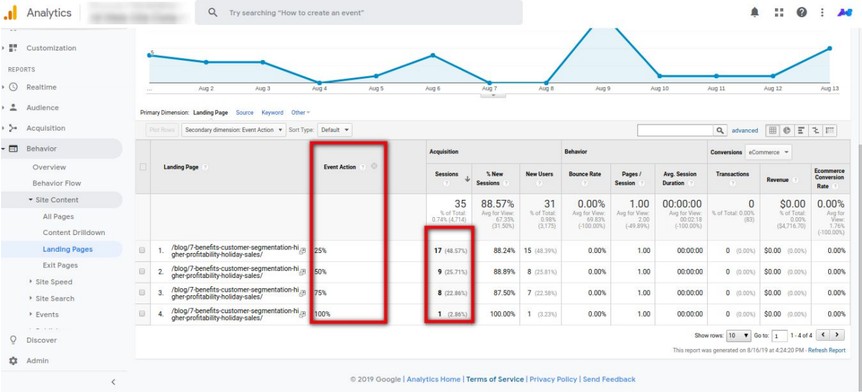Open notifications bell
862x392 pixels.
tap(755, 12)
